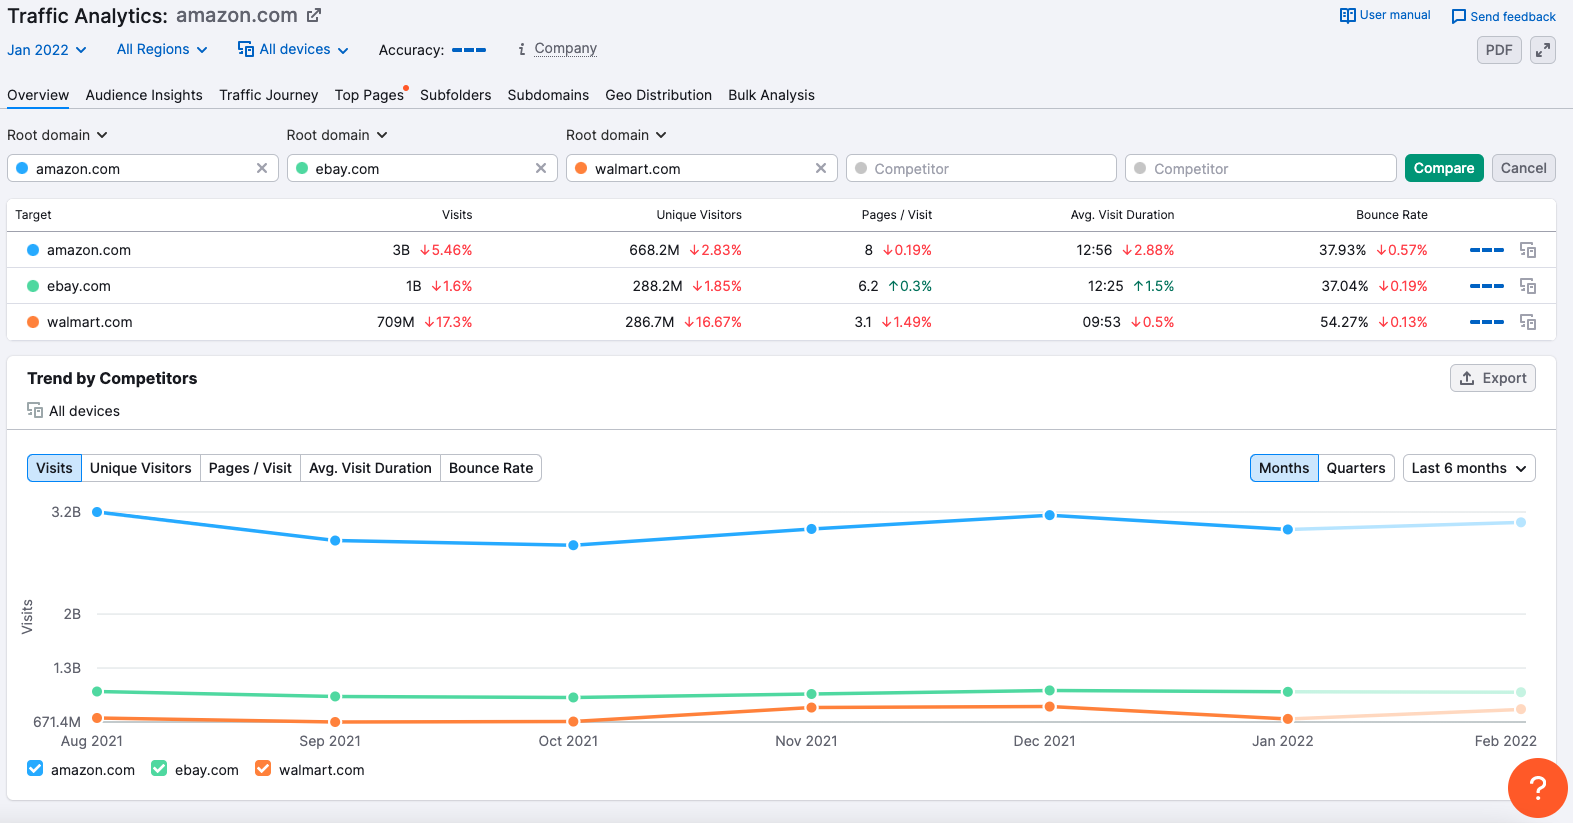1573x823 pixels.
Task: Click the second empty Competitor field
Action: 1261,168
